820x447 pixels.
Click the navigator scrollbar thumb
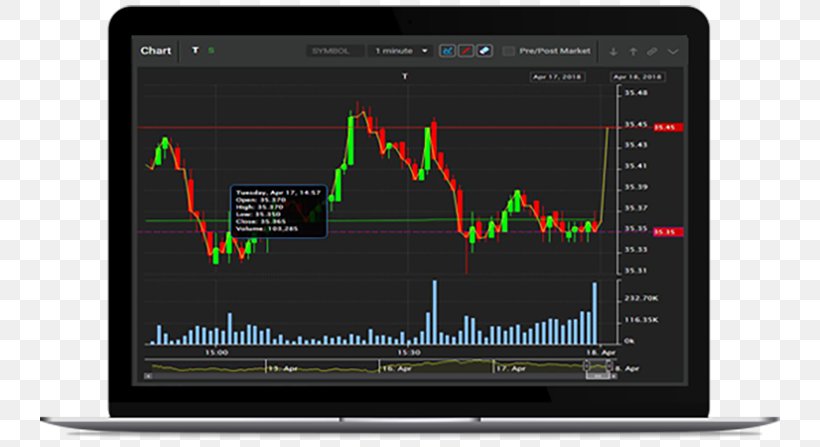[x=597, y=376]
